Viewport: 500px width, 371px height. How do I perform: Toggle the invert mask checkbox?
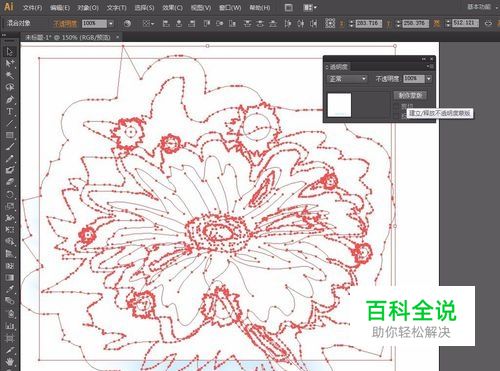tap(396, 115)
